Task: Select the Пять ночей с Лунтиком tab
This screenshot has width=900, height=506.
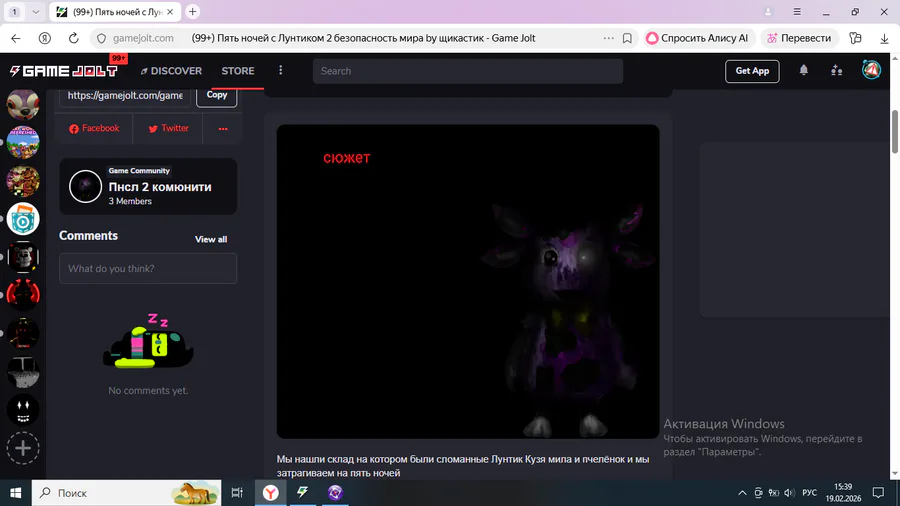Action: (x=115, y=11)
